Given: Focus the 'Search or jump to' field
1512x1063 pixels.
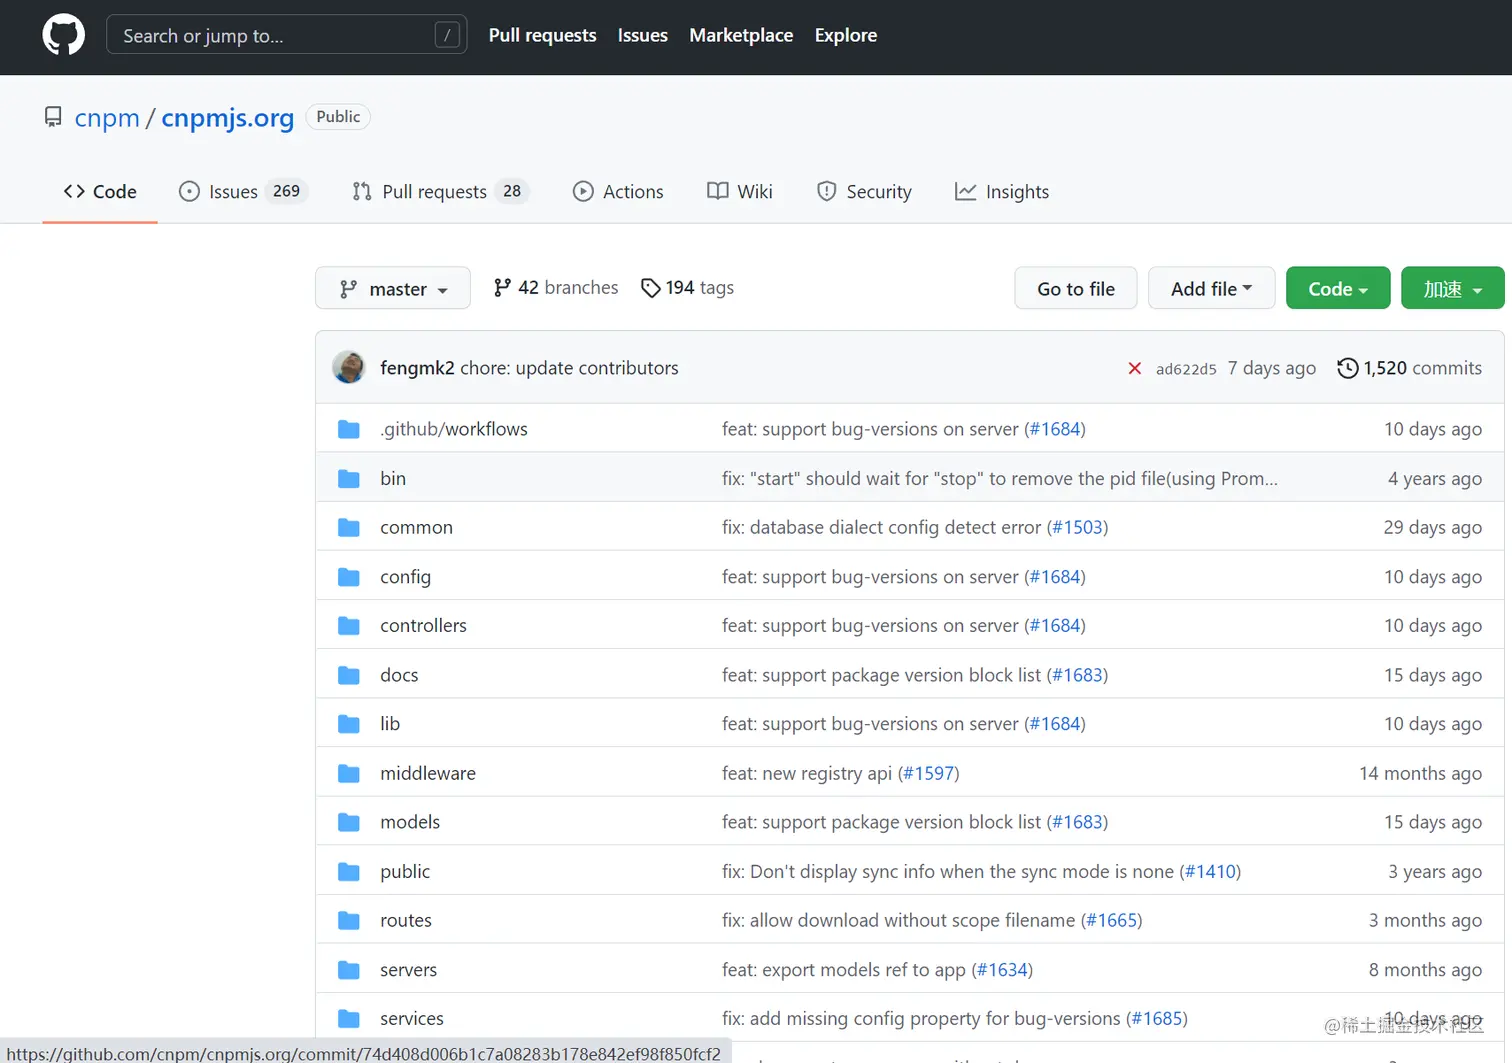Looking at the screenshot, I should tap(286, 35).
